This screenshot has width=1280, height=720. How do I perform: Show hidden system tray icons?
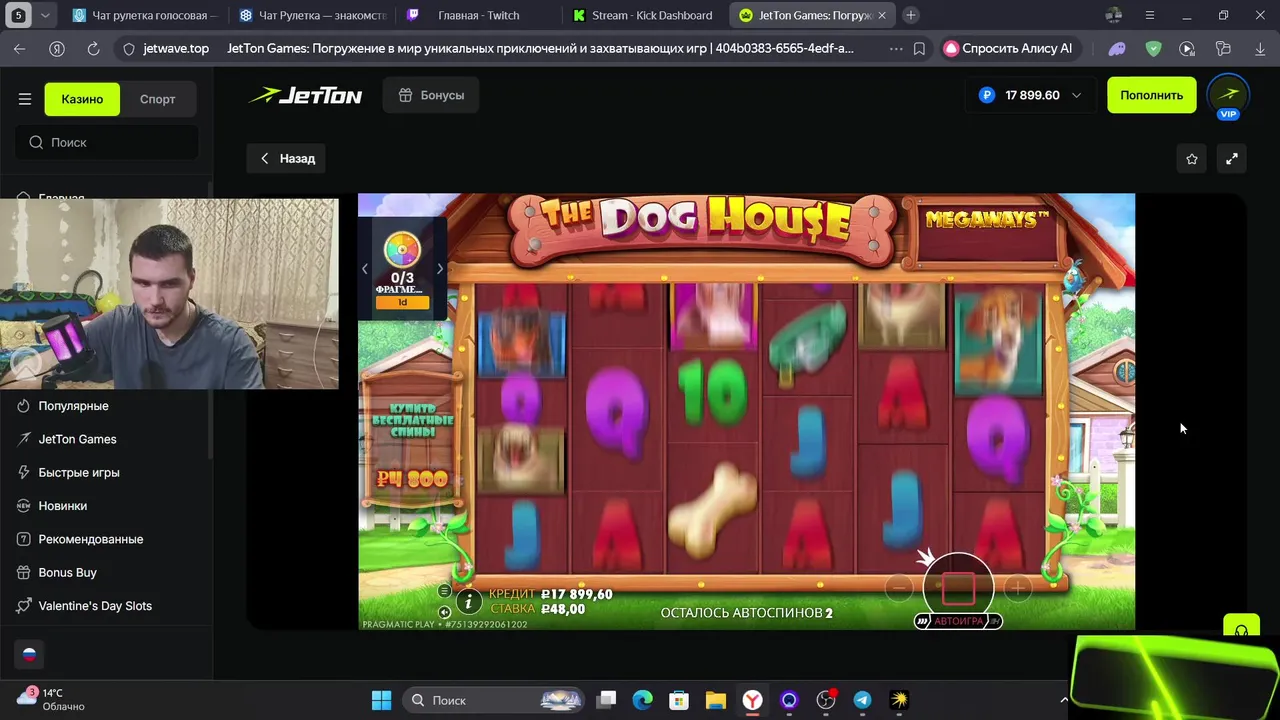1064,700
